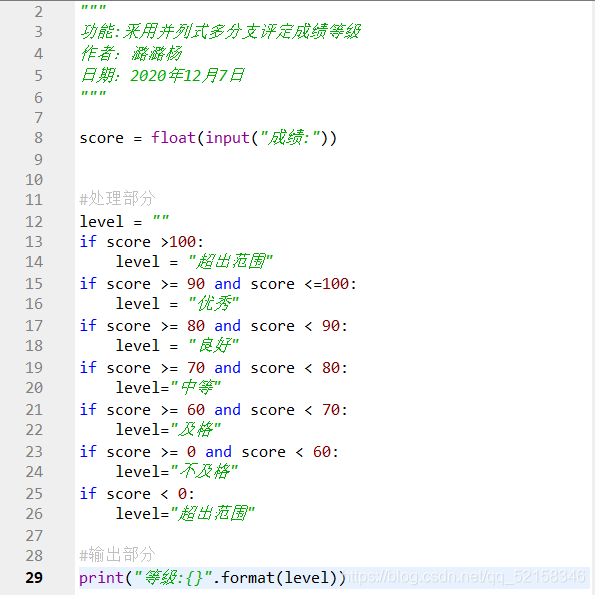Screen dimensions: 595x595
Task: Click line number 20 in the gutter
Action: (34, 388)
